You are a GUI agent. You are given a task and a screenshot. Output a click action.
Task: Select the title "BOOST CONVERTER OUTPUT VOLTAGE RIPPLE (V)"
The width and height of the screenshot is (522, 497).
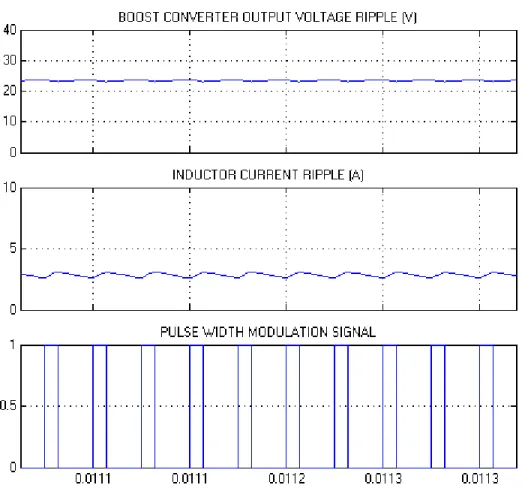tap(268, 17)
